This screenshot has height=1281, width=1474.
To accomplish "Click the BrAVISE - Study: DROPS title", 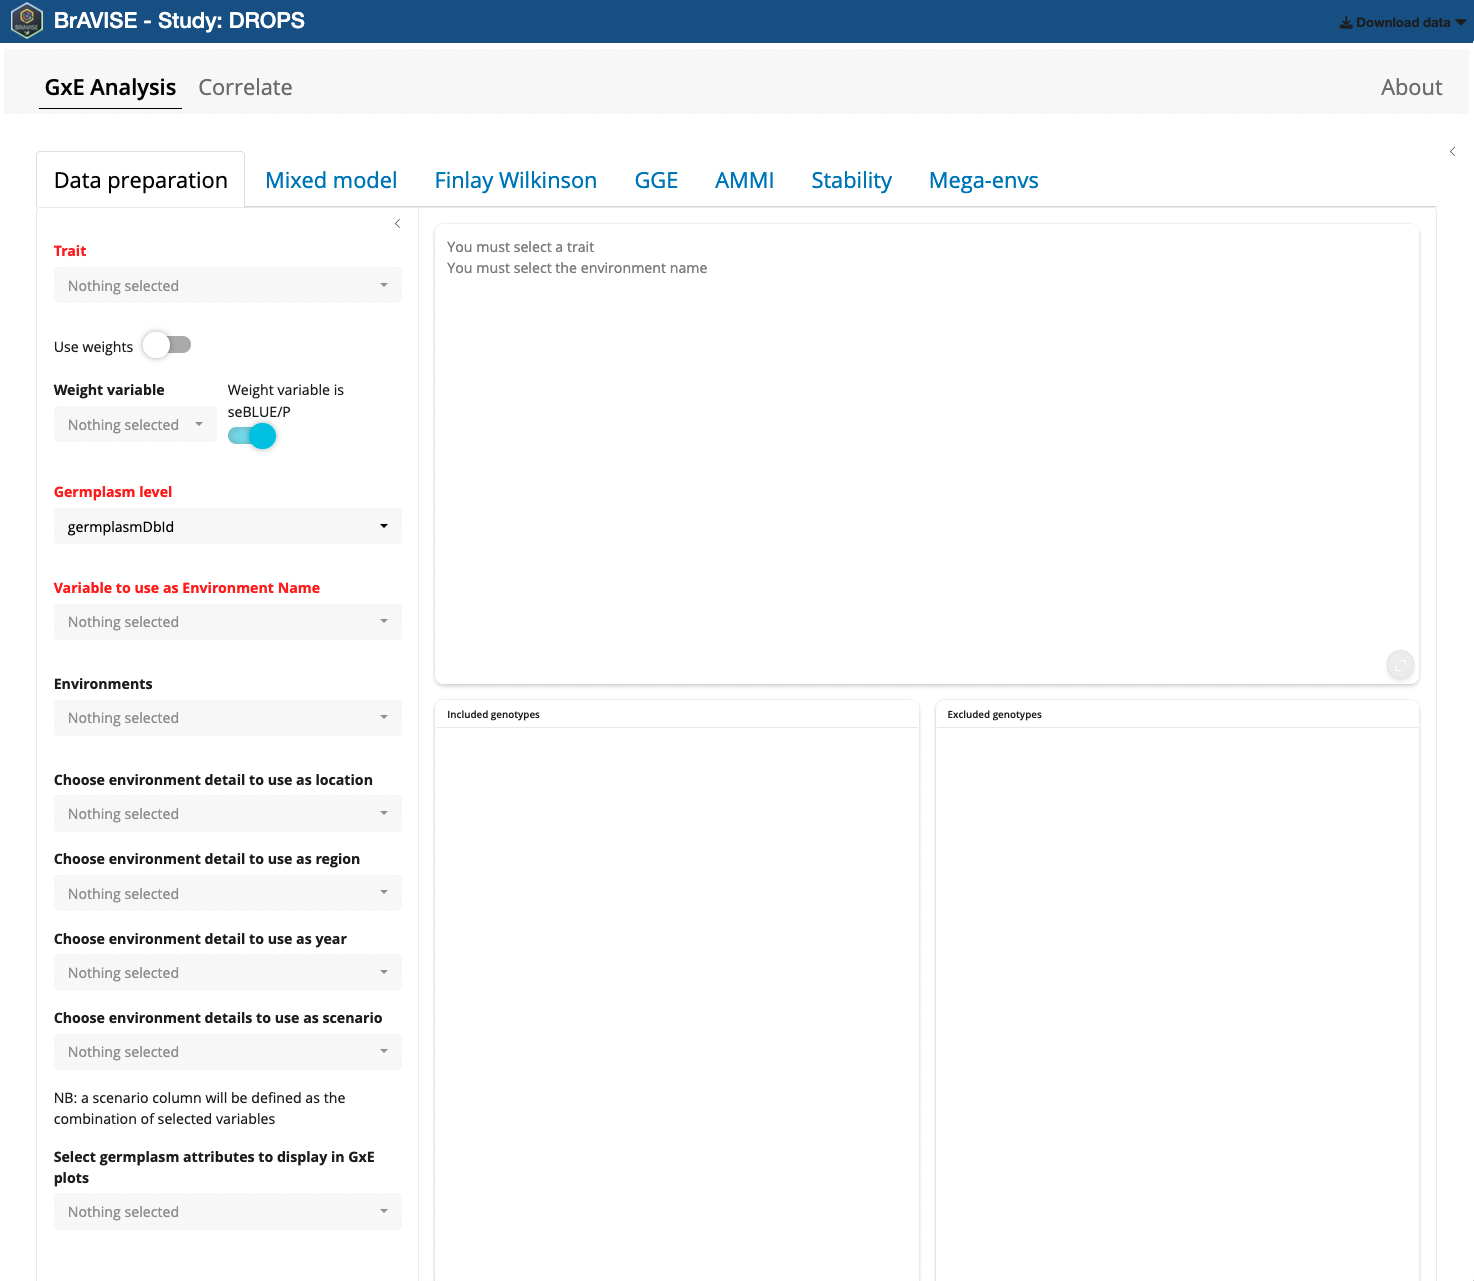I will (x=179, y=21).
